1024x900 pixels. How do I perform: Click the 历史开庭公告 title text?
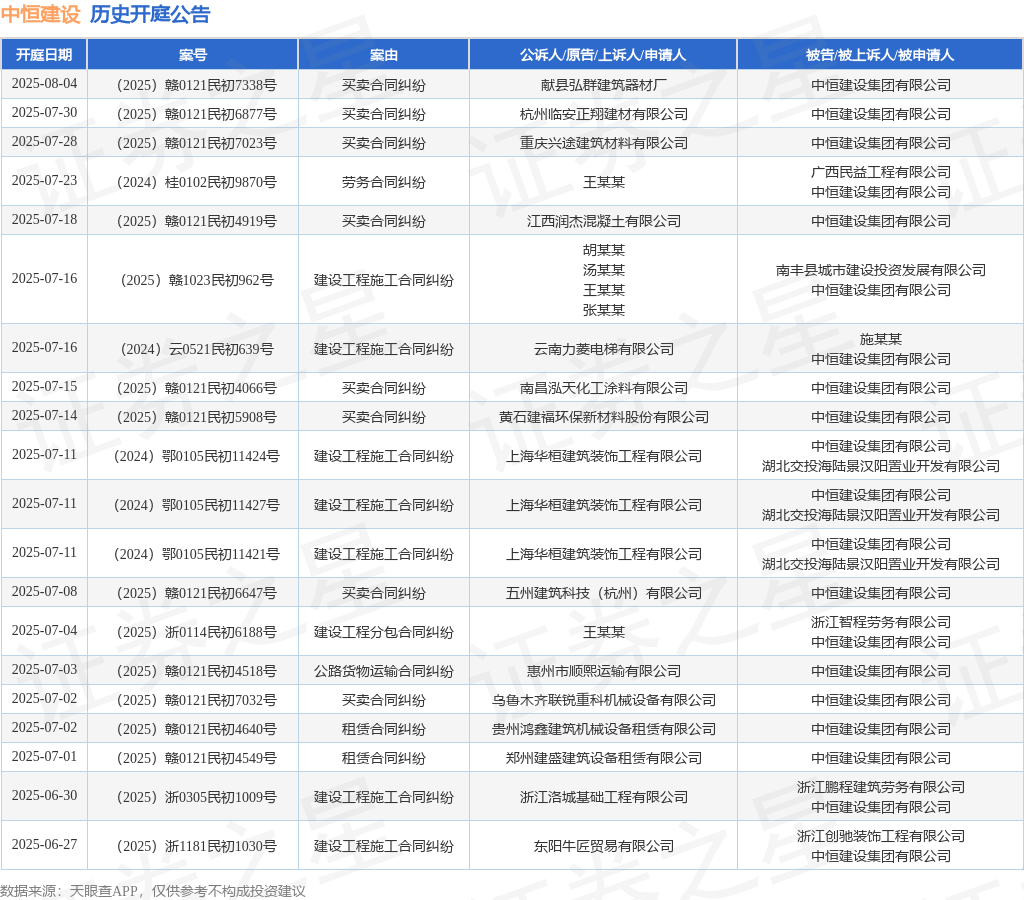150,14
